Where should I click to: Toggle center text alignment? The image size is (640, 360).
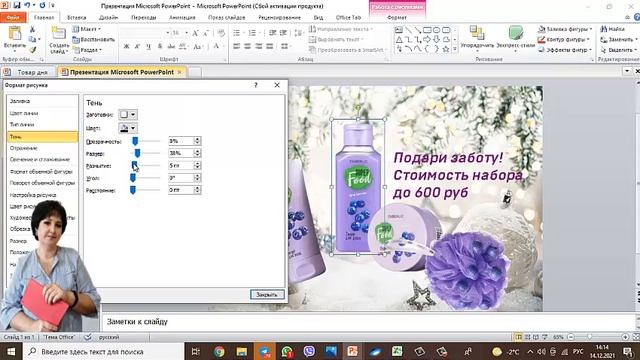(x=247, y=47)
